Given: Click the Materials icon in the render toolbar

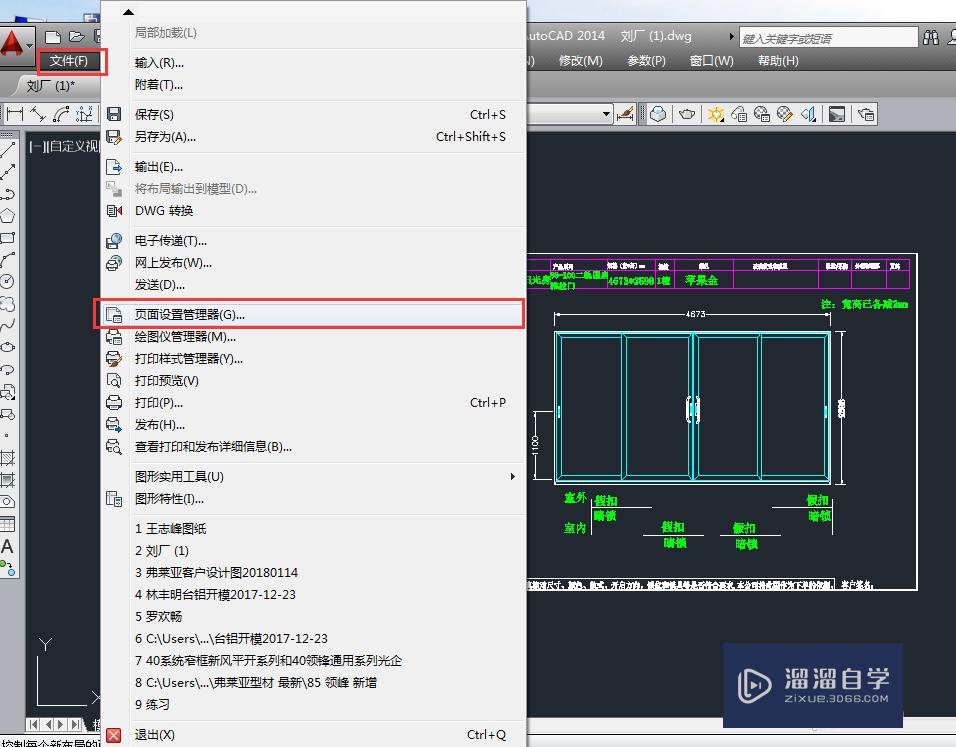Looking at the screenshot, I should 760,114.
